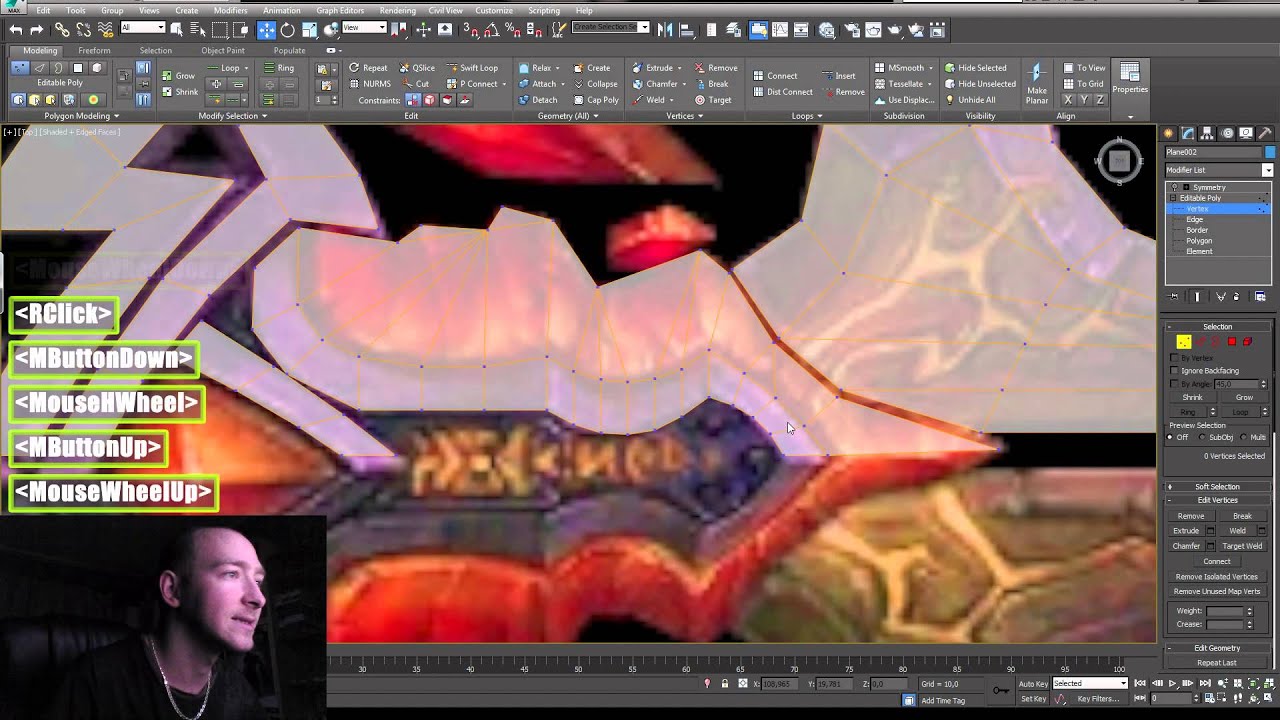Expand the Polygon Modeling panel dropdown
1280x720 pixels.
point(81,116)
